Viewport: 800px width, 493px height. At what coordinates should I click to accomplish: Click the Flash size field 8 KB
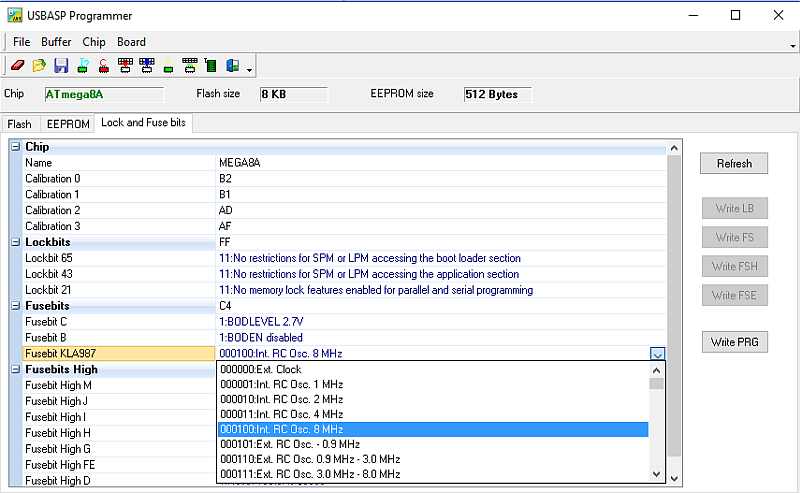[x=293, y=94]
